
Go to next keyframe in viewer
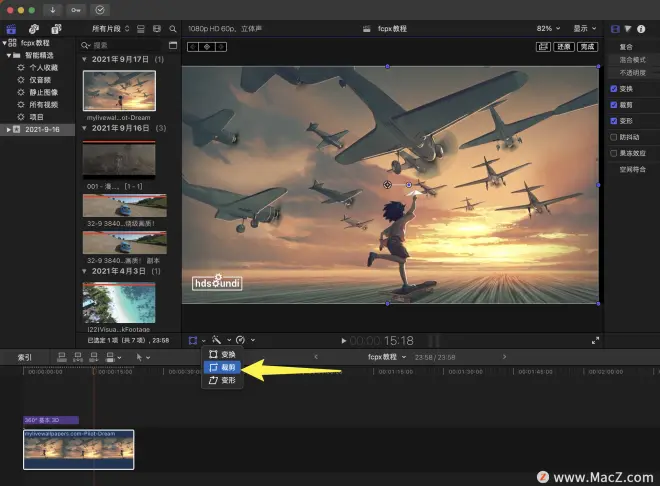[221, 47]
